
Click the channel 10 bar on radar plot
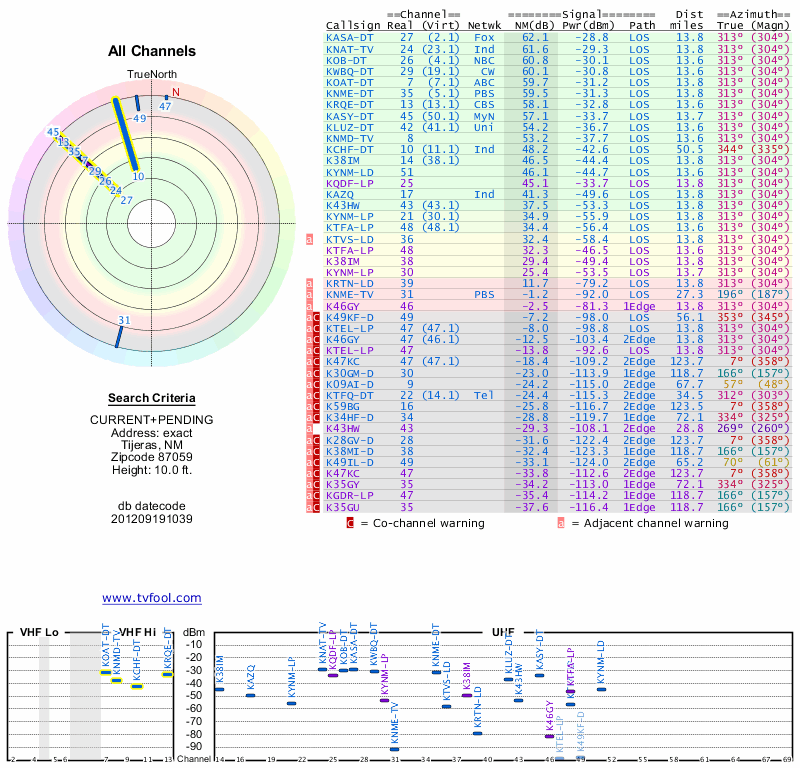(125, 134)
